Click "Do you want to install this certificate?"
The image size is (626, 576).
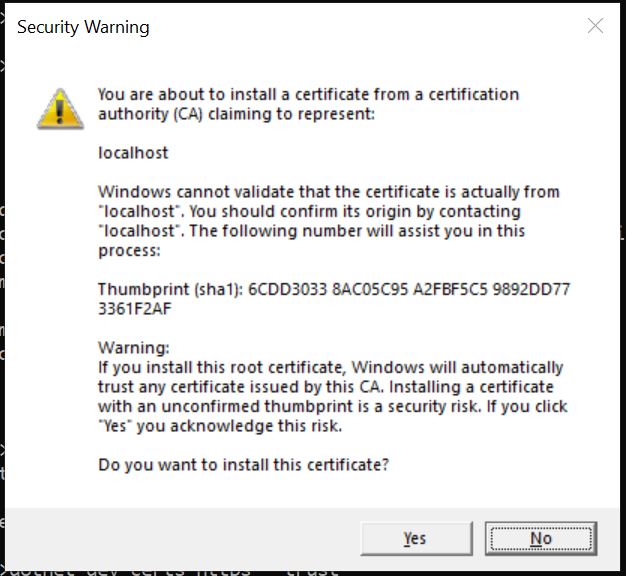tap(243, 465)
